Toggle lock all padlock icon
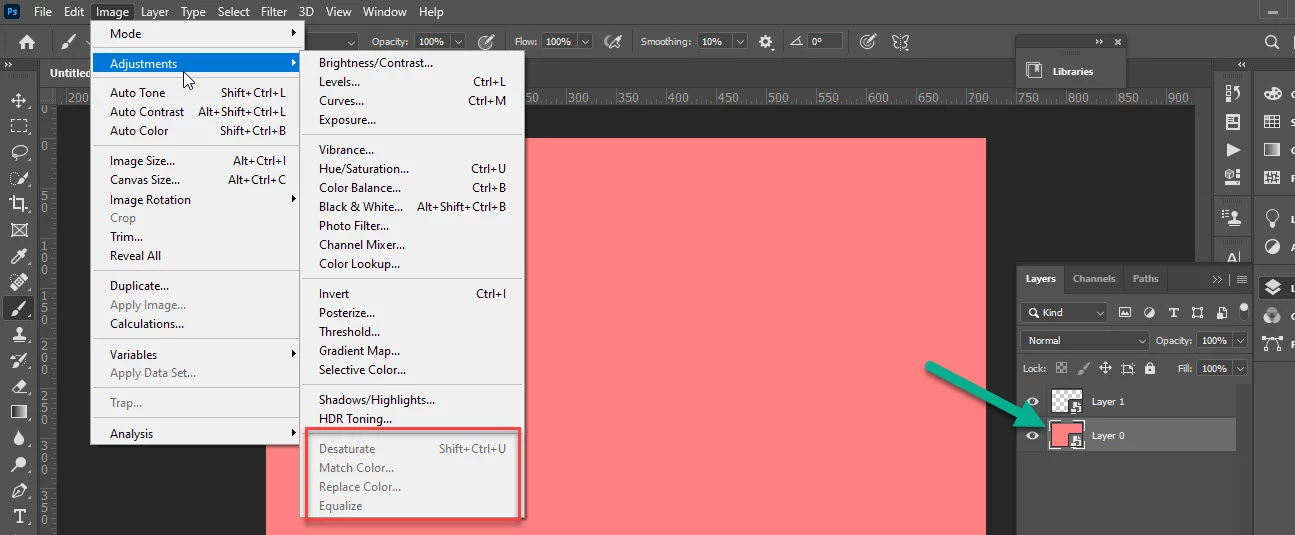Screen dimensions: 1295x535 coord(1151,368)
